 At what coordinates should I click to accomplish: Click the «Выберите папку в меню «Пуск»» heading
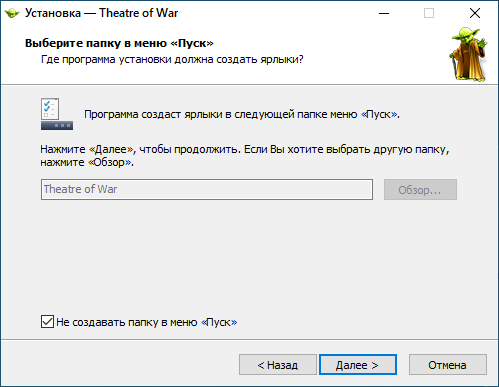[119, 43]
